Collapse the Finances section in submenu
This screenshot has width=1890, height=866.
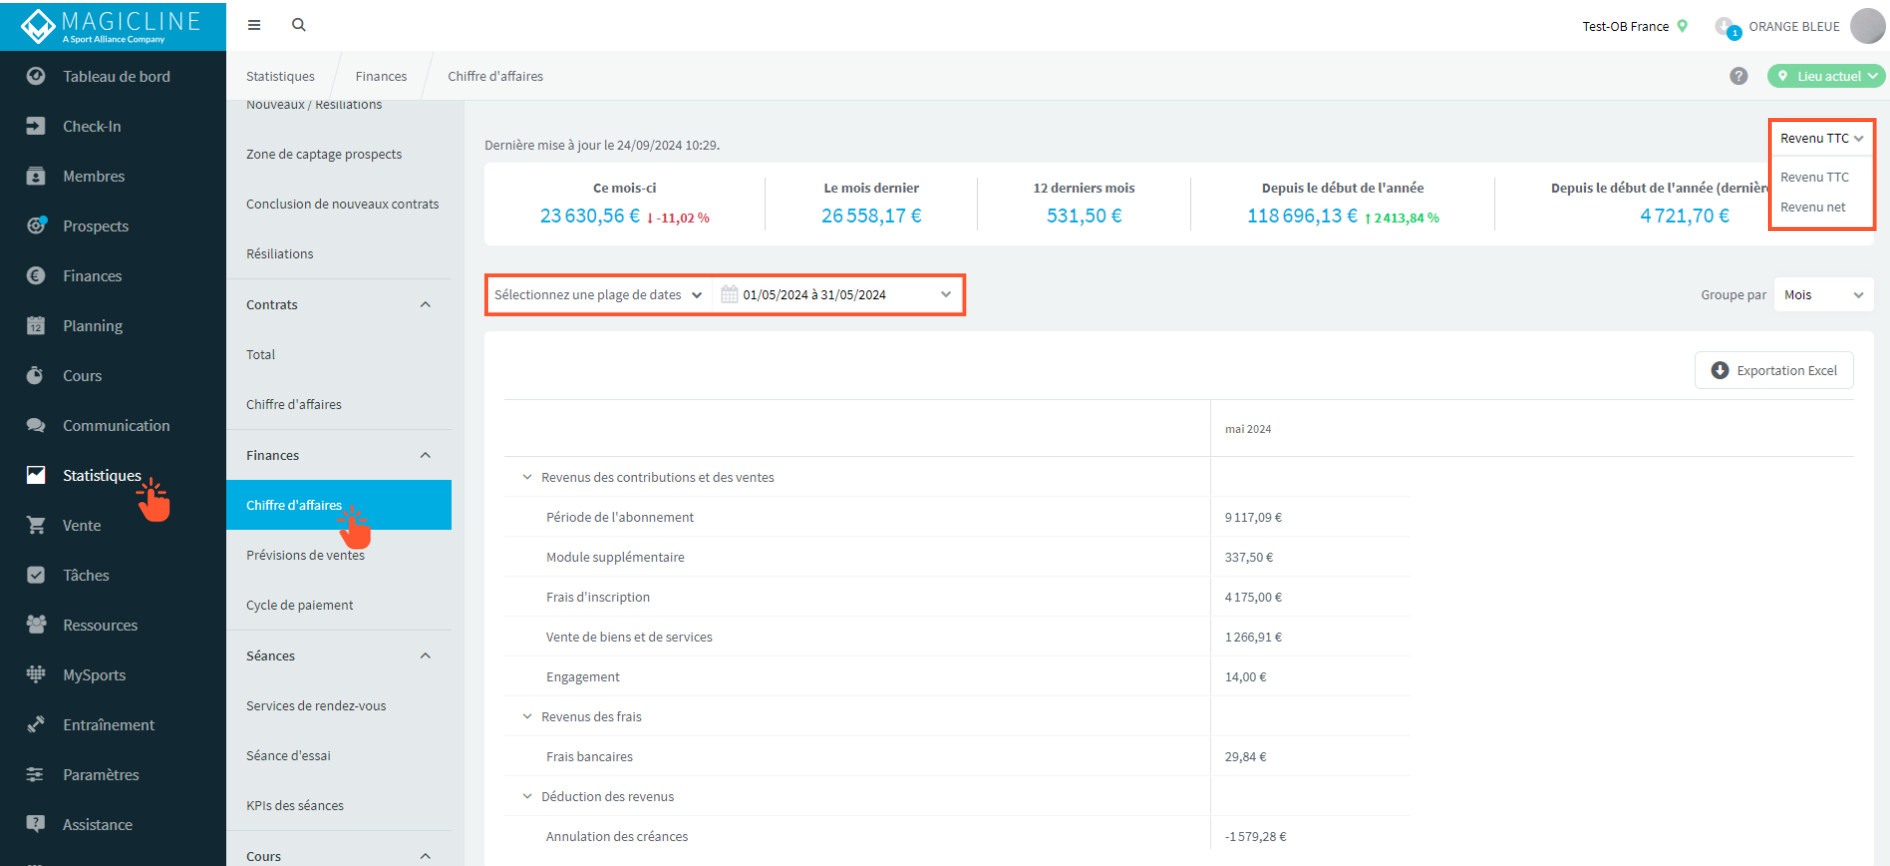coord(425,455)
